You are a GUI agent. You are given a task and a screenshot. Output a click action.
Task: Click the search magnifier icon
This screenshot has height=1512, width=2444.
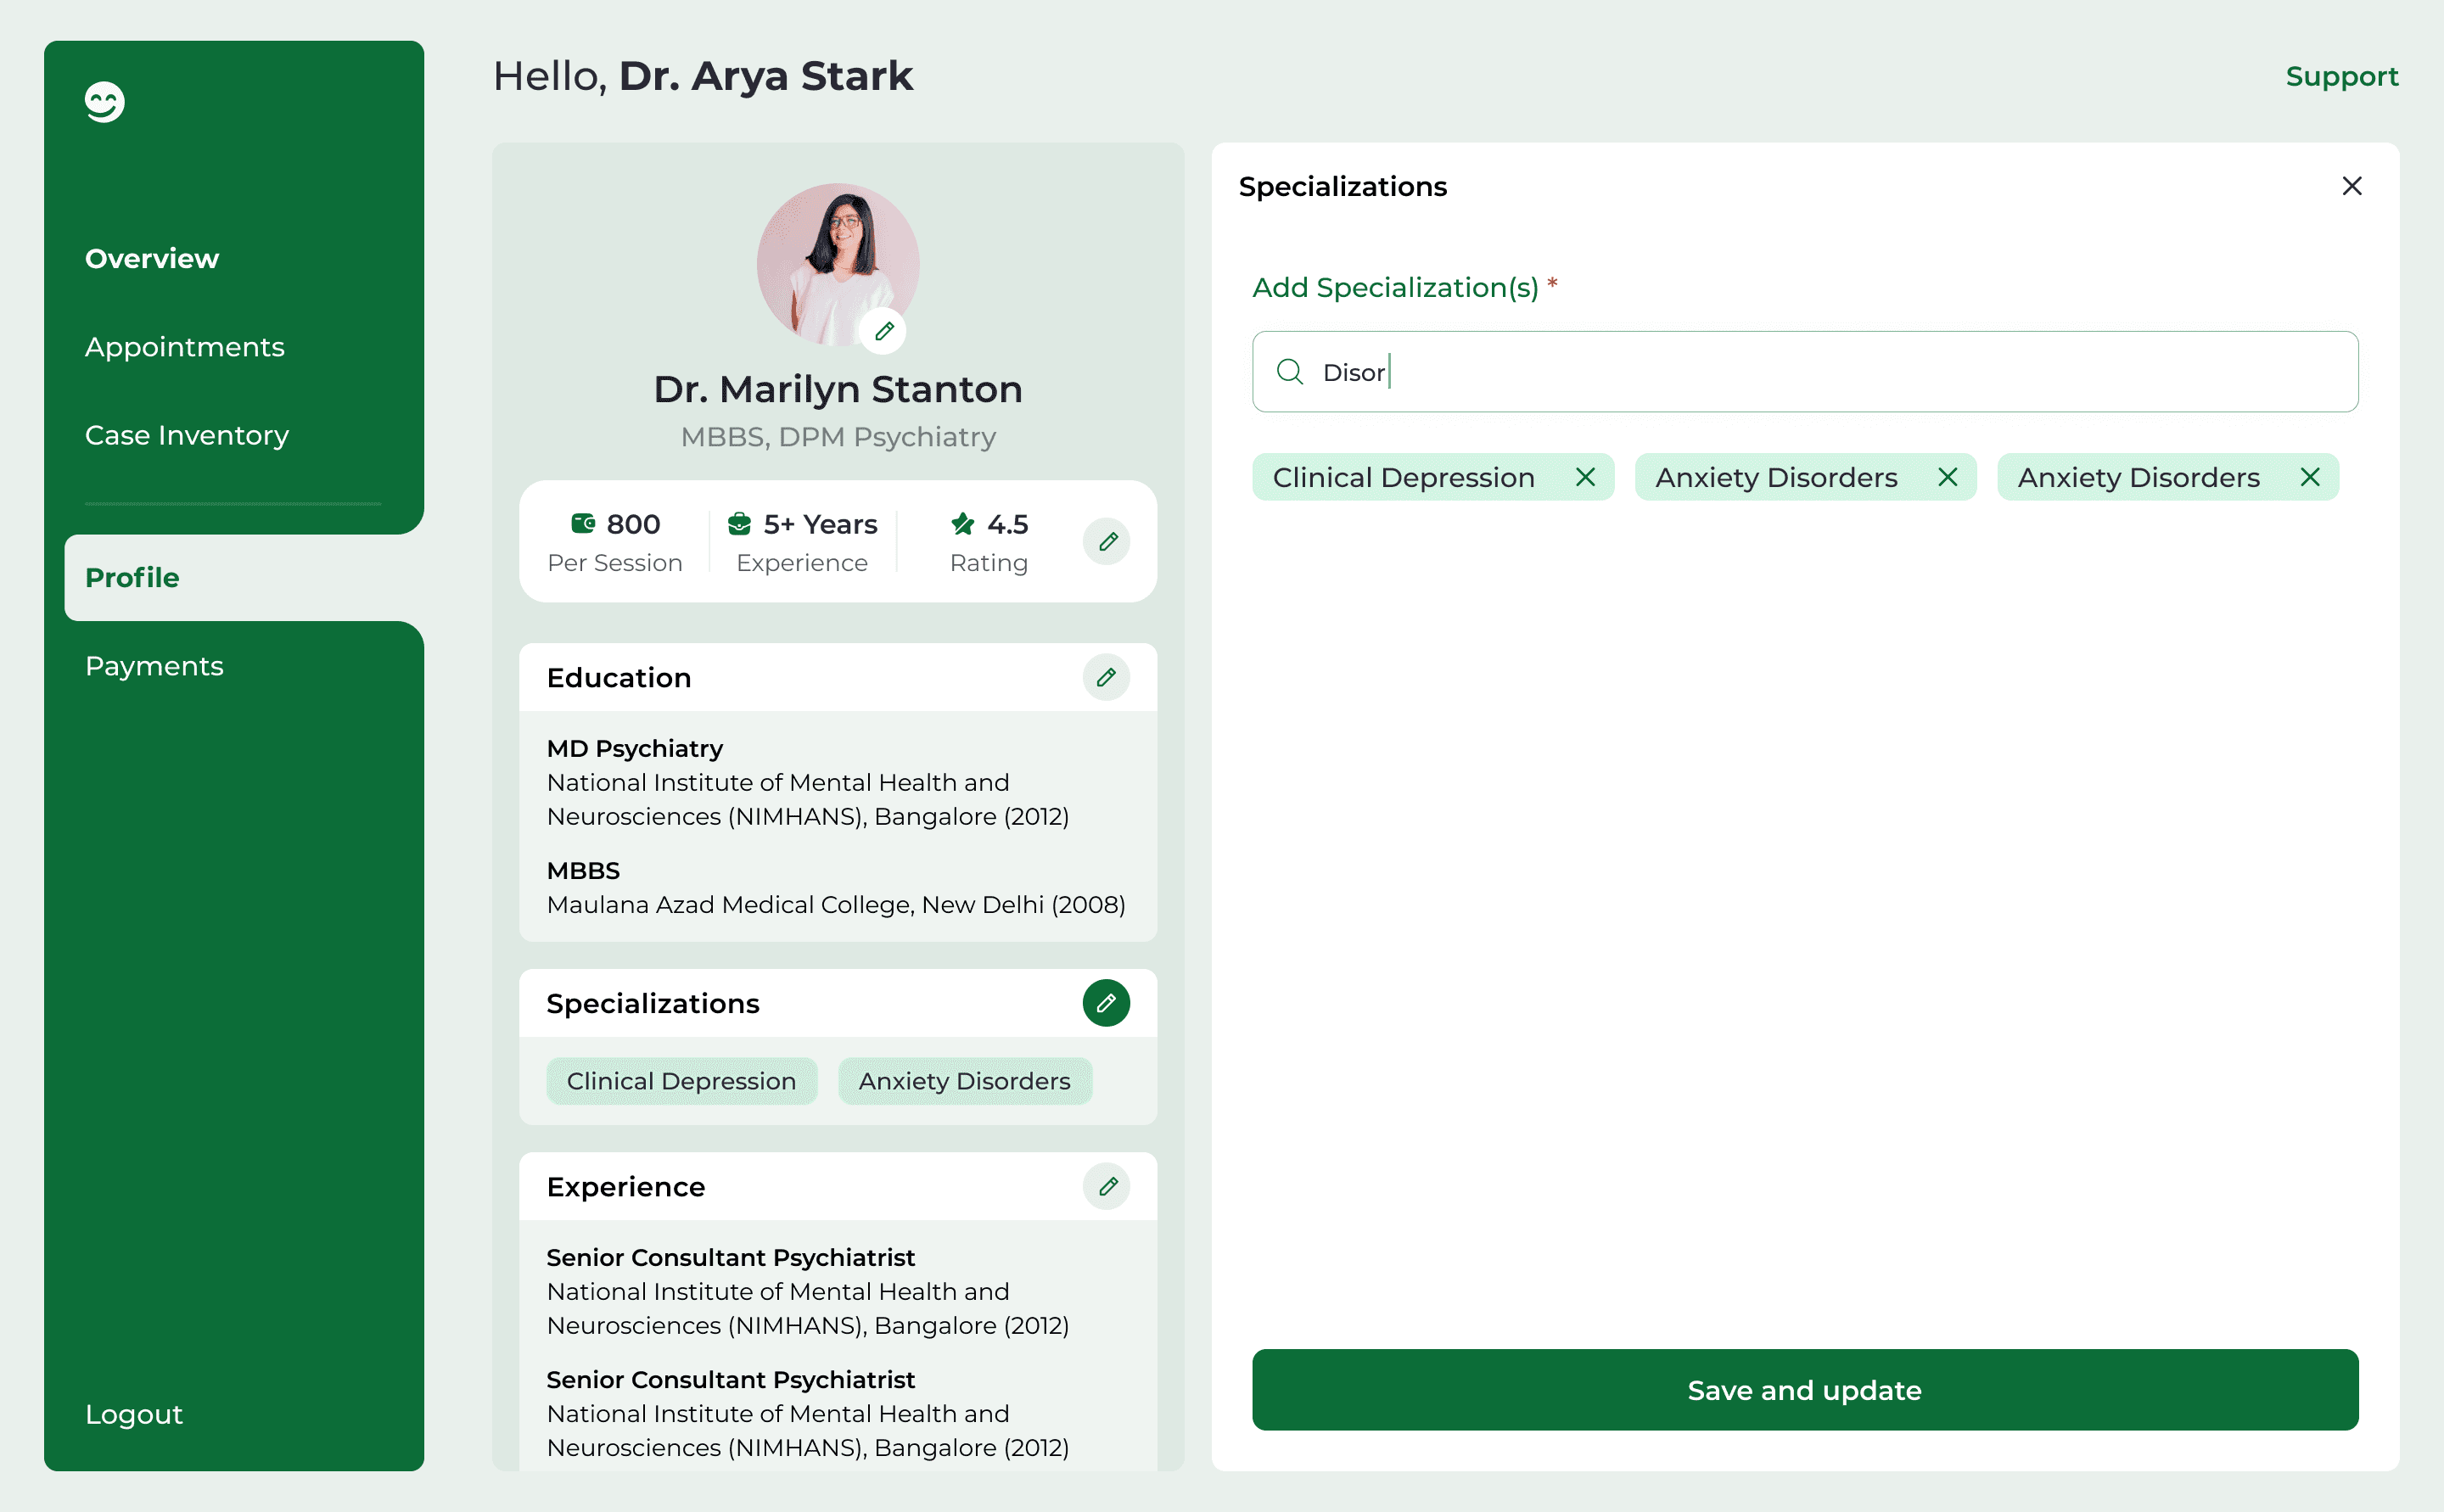click(1290, 373)
